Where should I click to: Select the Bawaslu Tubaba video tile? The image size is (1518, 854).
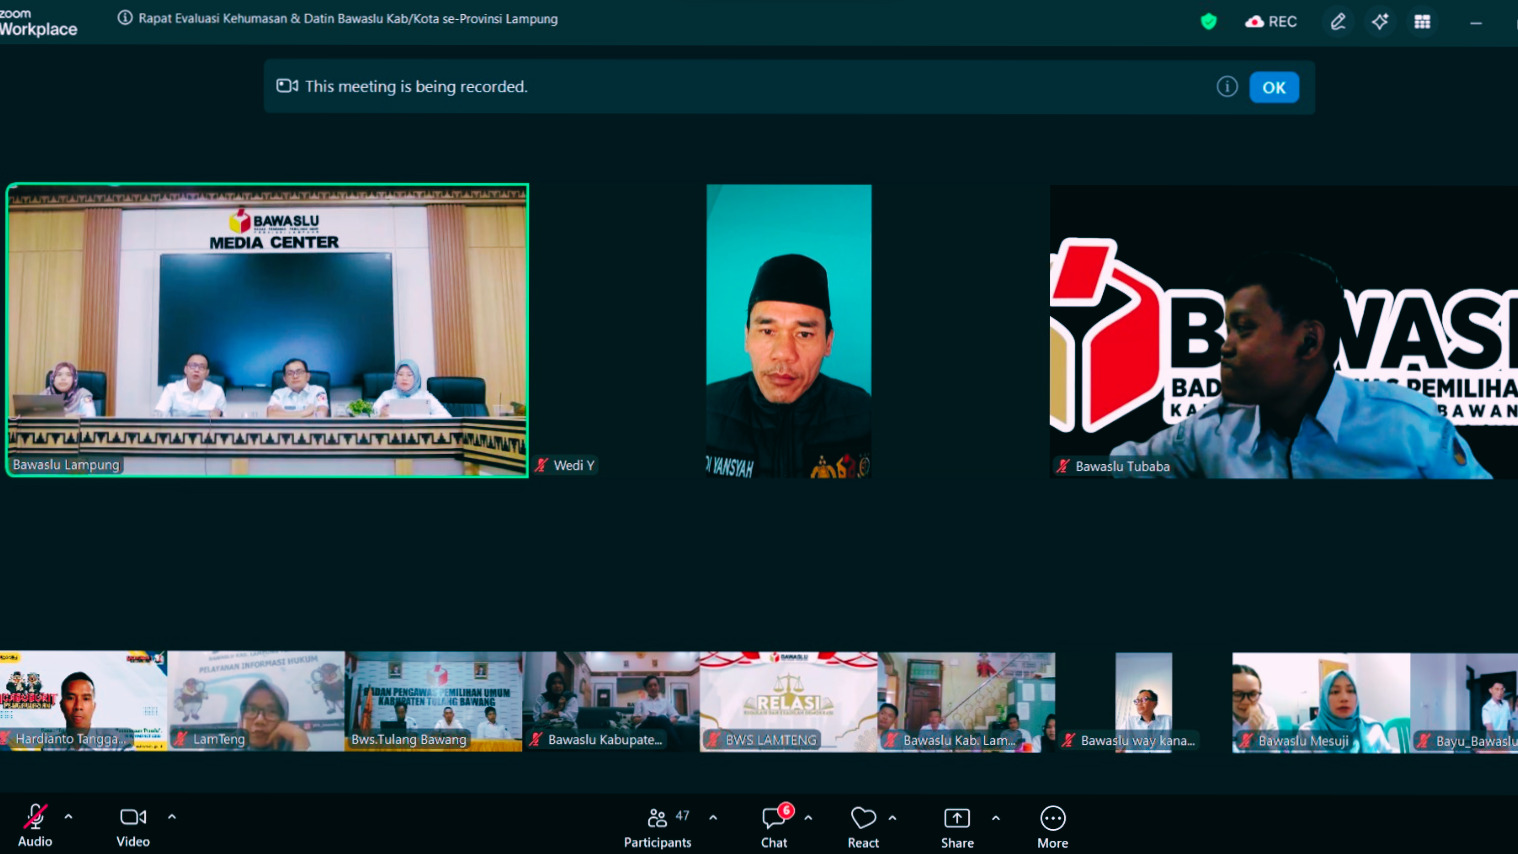click(1283, 332)
